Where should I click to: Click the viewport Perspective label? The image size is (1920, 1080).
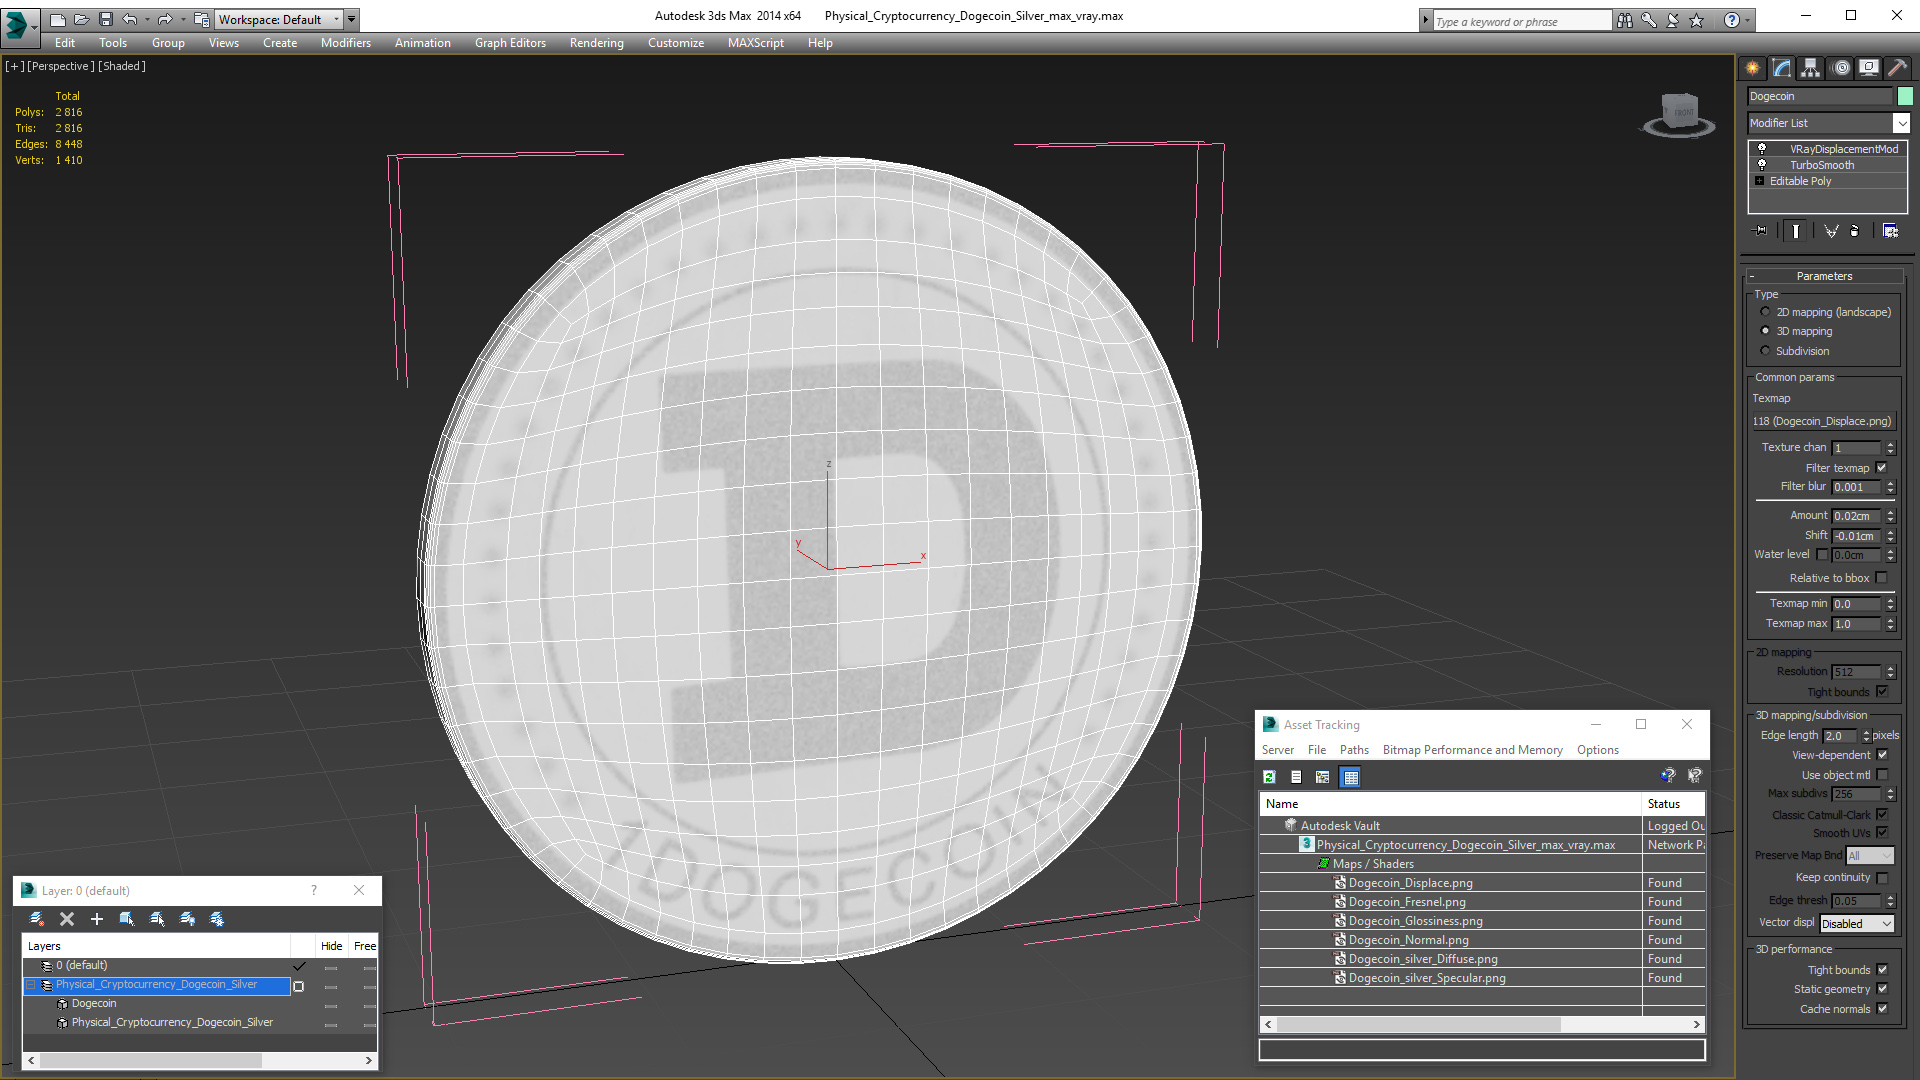tap(61, 66)
